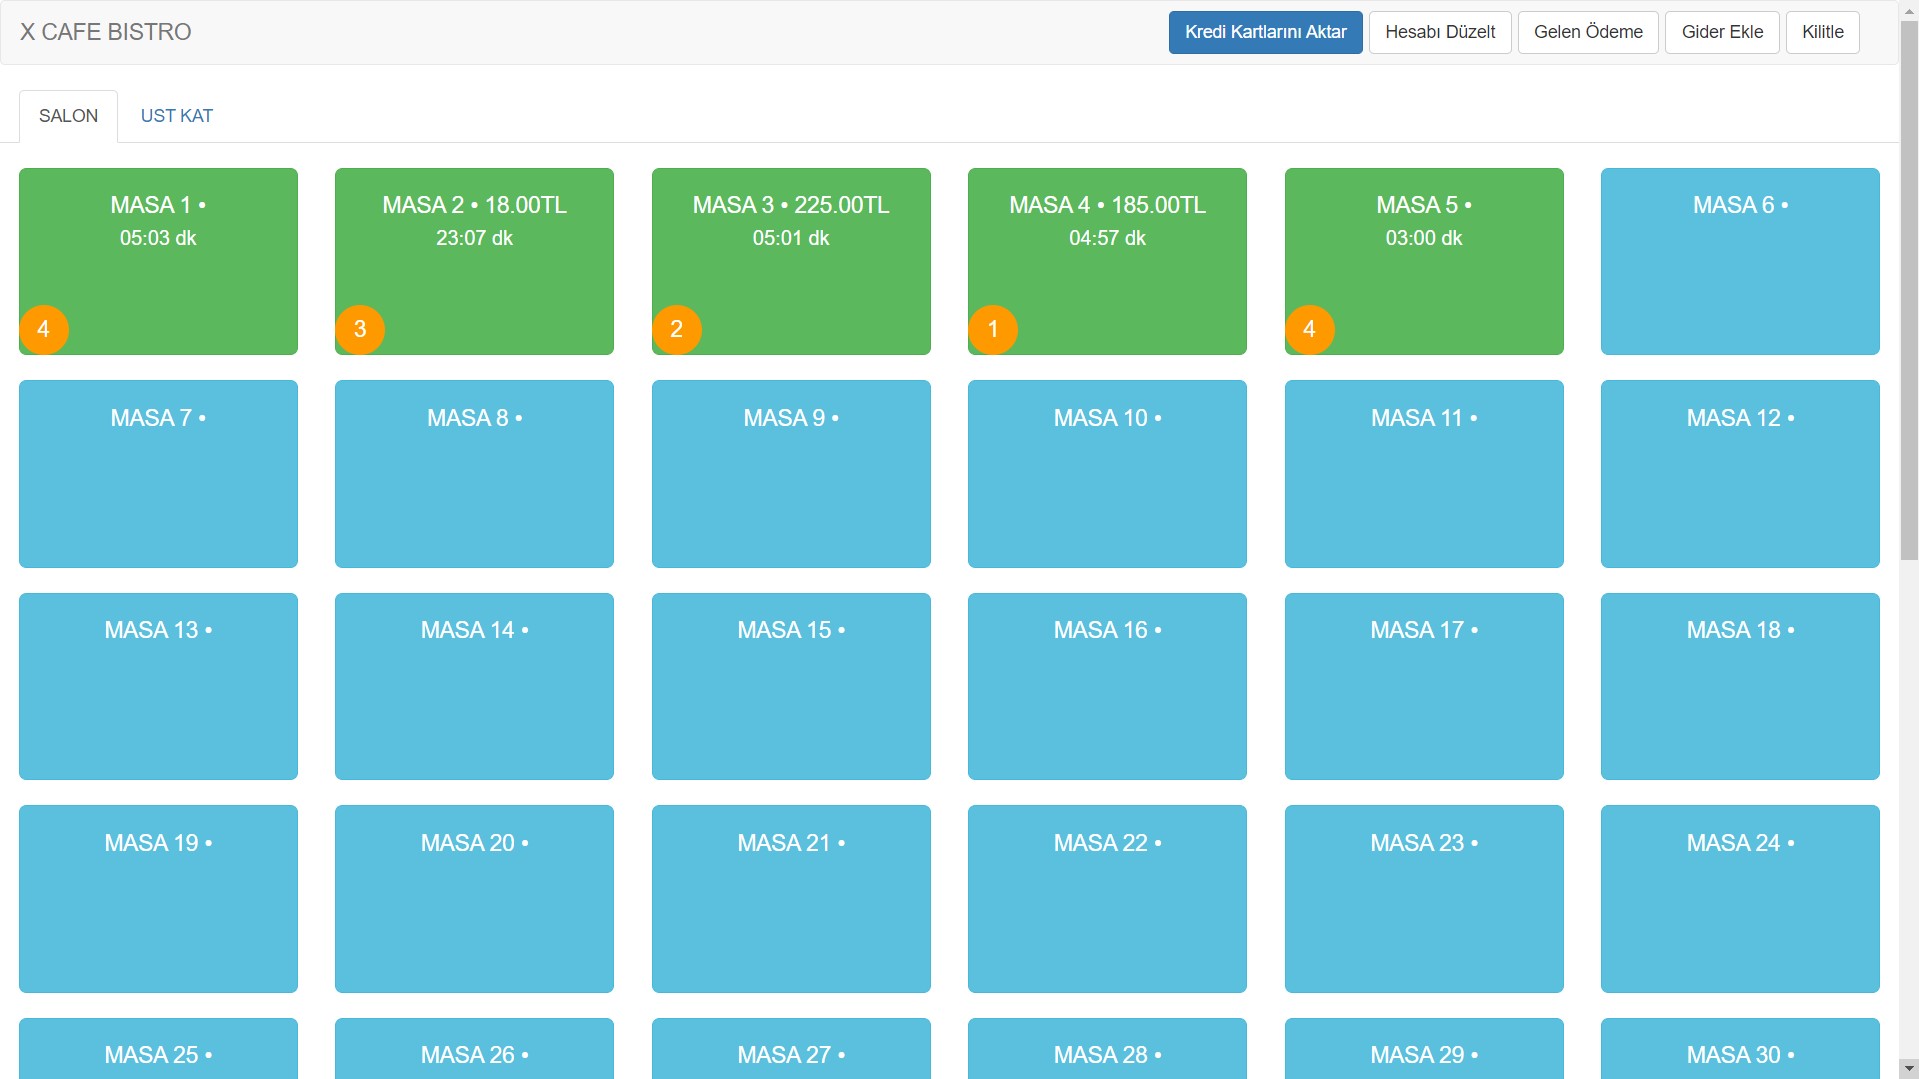Open MASA 3 with 225.00TL bill

click(x=791, y=261)
